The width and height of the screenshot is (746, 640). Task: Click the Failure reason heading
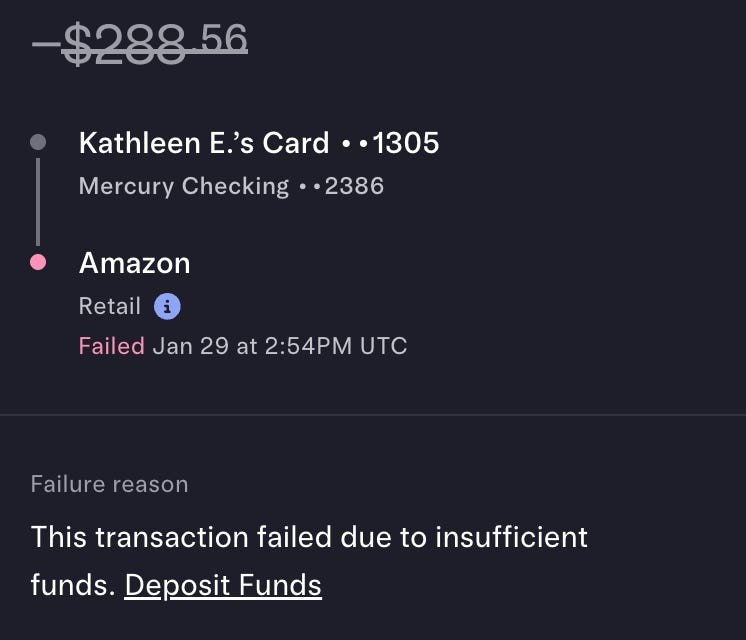coord(109,484)
